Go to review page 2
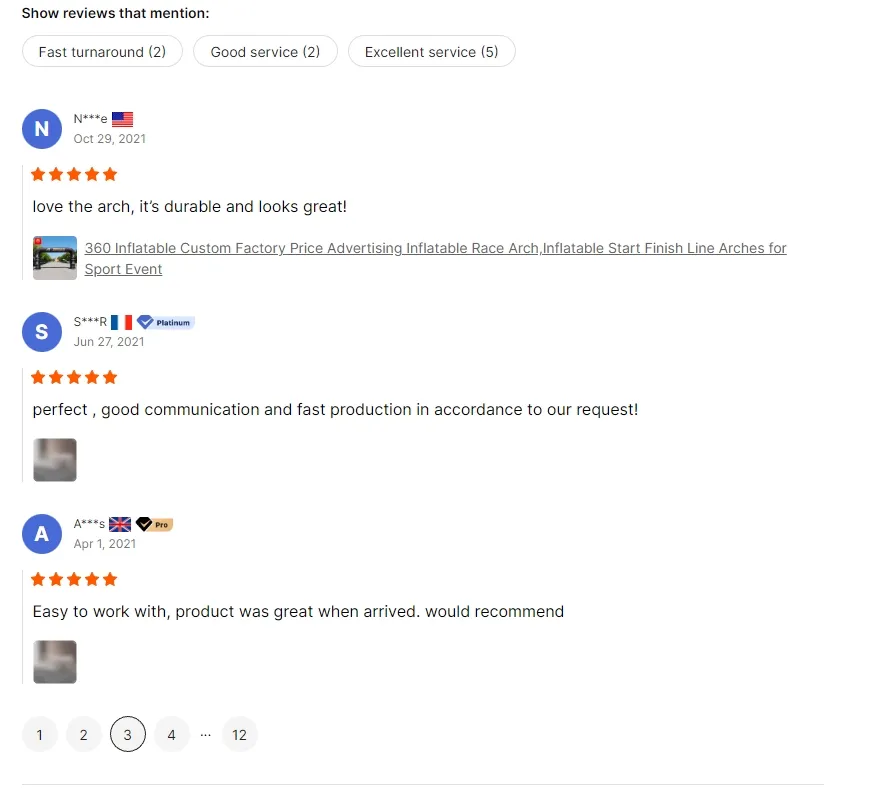885x789 pixels. pos(83,734)
